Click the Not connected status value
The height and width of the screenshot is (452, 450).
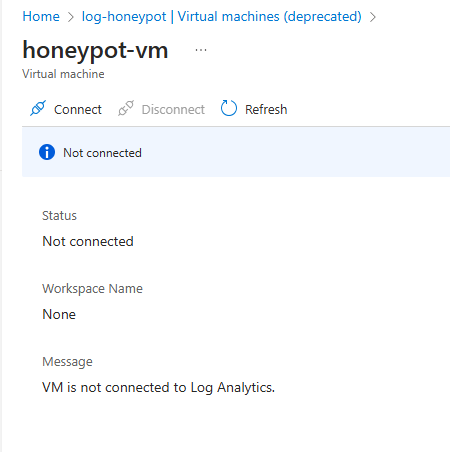coord(88,241)
